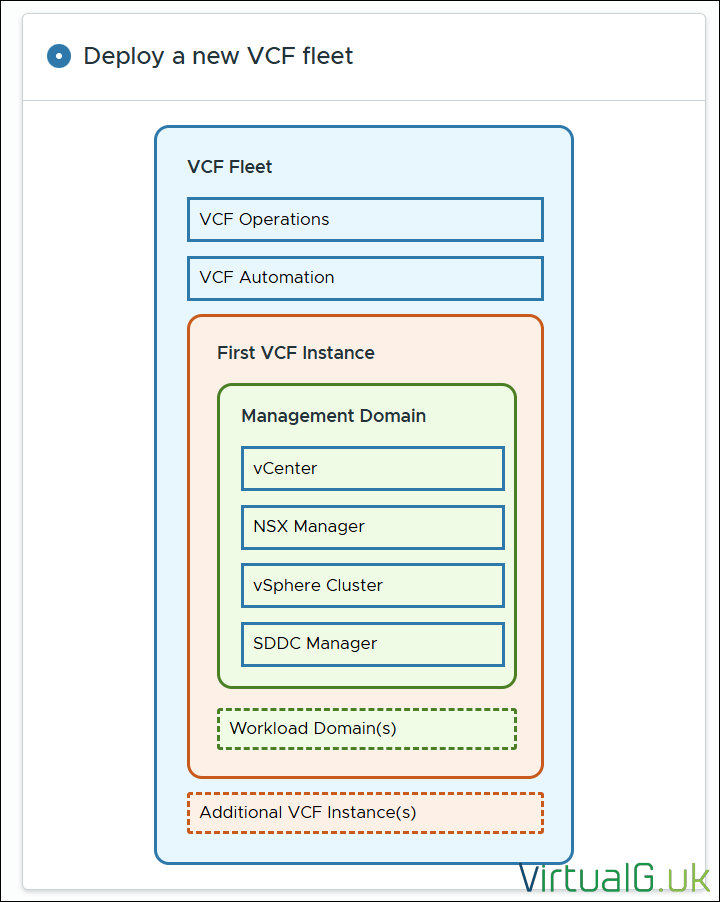
Task: Select the SDDC Manager component box
Action: point(372,644)
